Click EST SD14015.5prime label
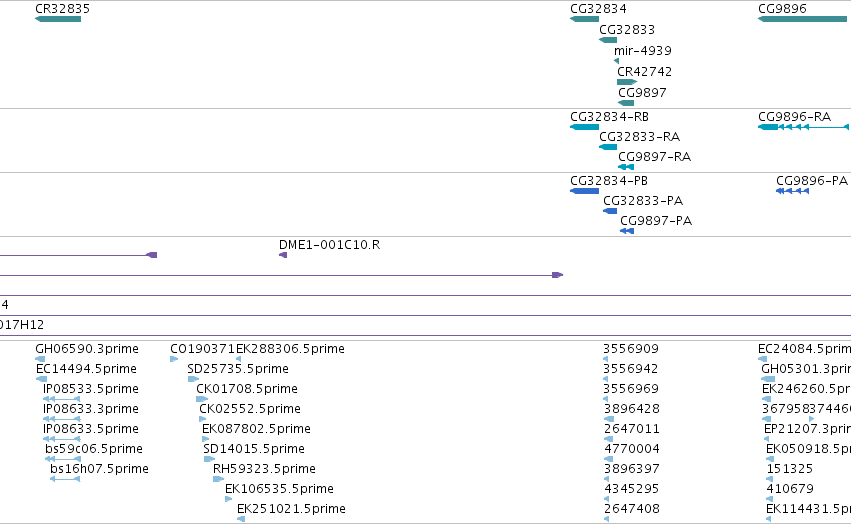The height and width of the screenshot is (524, 851). [x=254, y=449]
